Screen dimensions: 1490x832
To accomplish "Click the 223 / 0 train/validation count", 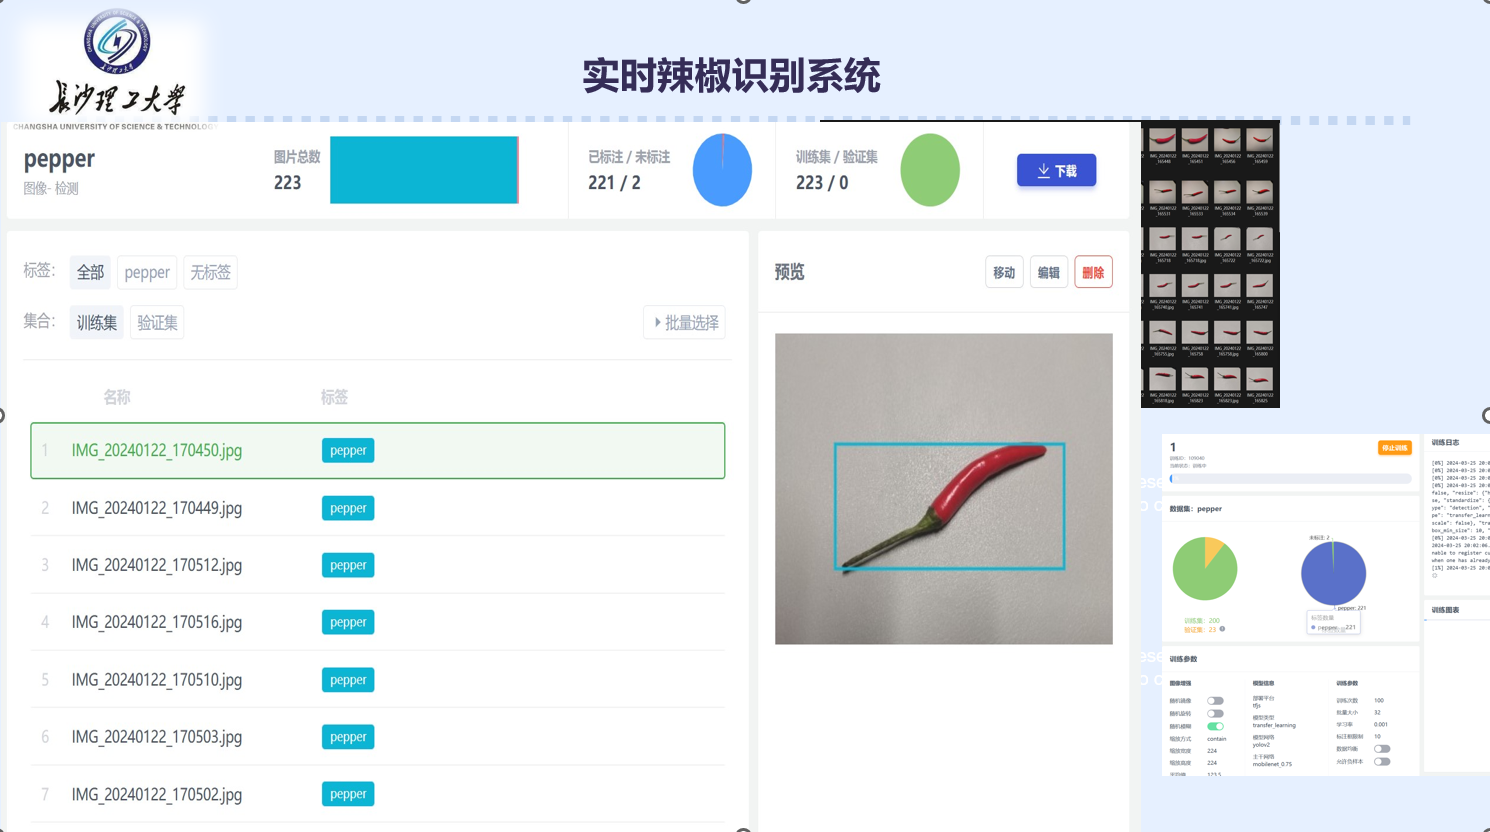I will [822, 183].
